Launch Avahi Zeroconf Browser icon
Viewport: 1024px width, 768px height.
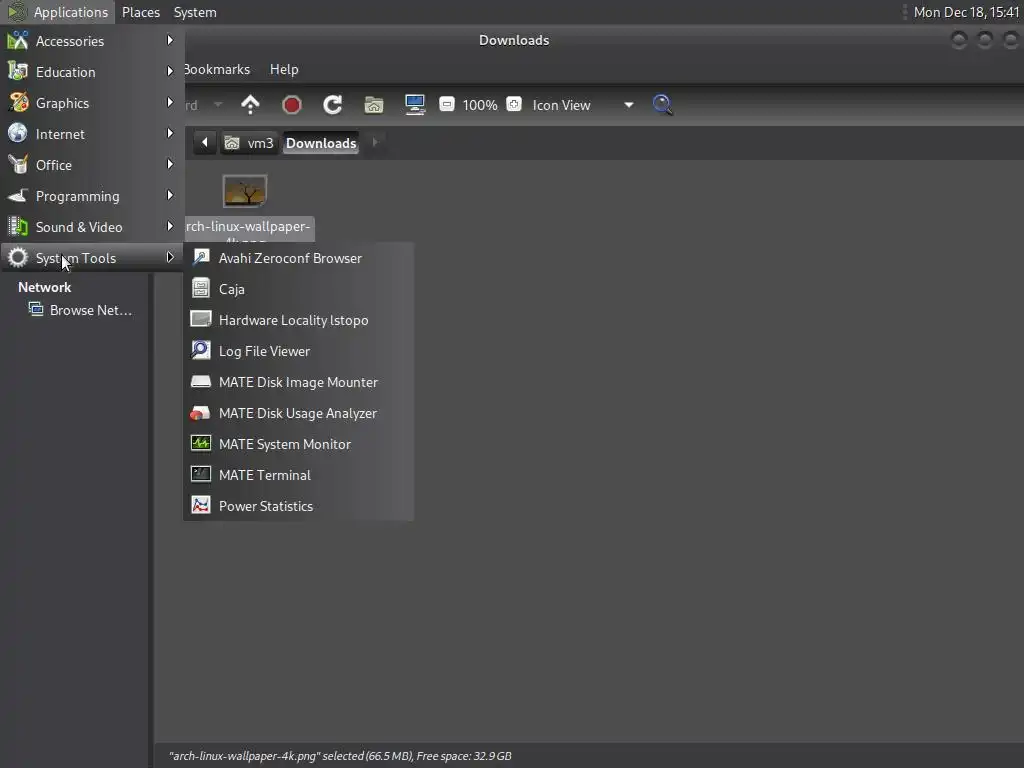[200, 257]
